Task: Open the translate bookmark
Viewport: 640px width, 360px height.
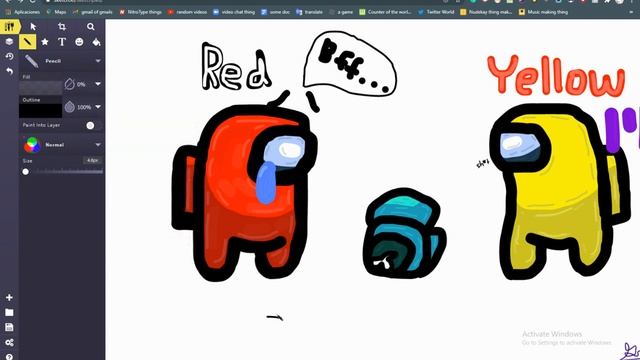Action: (310, 12)
